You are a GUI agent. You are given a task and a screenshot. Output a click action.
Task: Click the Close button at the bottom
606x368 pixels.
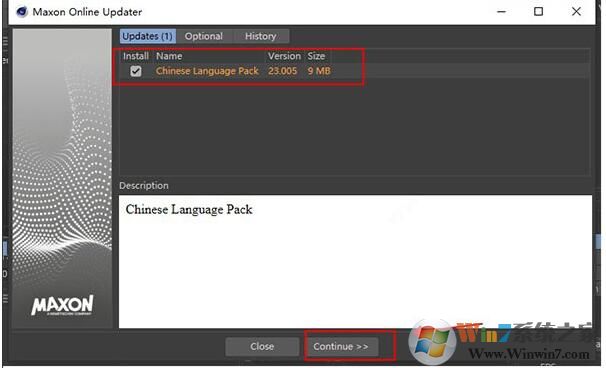coord(262,346)
